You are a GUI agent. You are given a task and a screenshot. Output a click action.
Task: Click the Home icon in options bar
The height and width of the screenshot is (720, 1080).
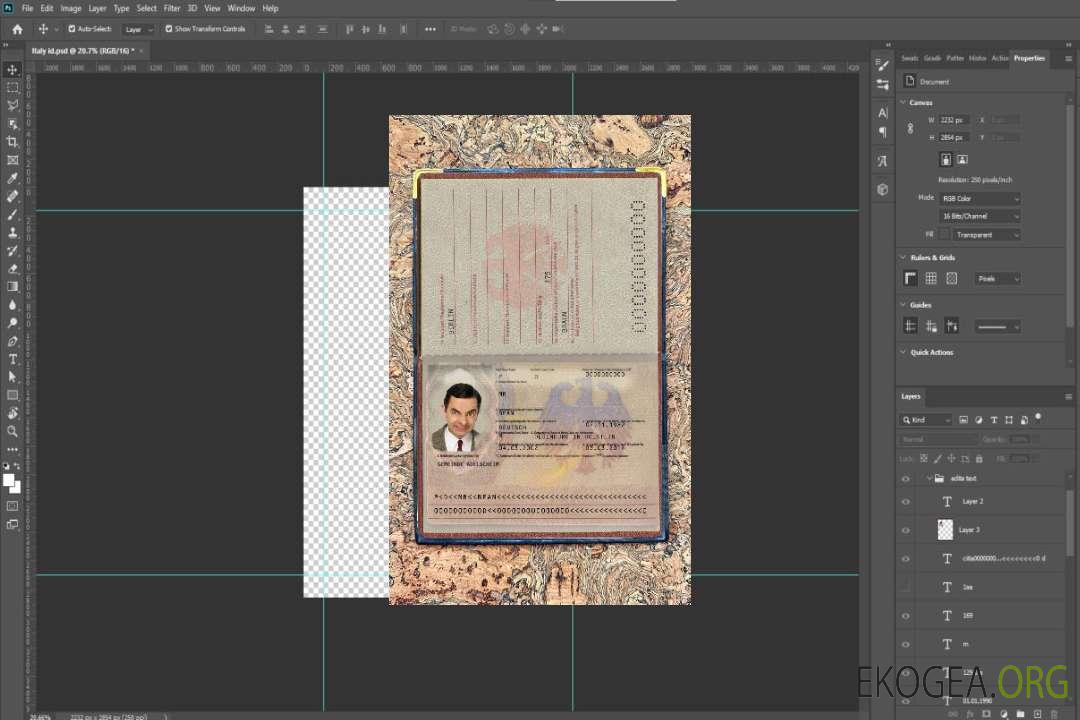[x=17, y=29]
